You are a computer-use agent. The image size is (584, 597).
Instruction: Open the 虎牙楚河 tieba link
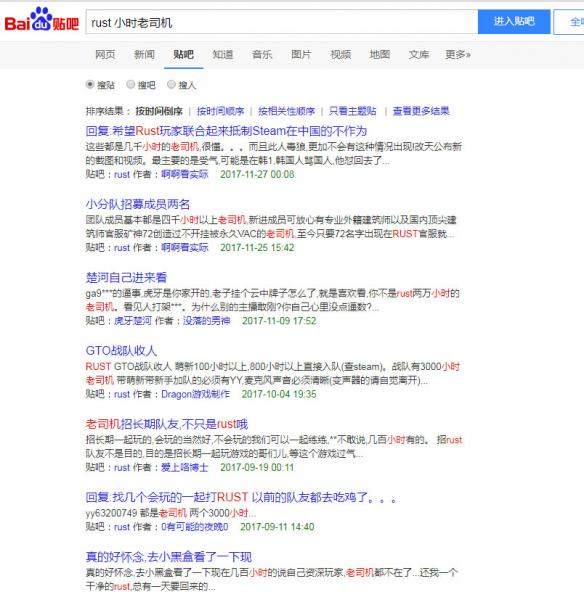(133, 321)
